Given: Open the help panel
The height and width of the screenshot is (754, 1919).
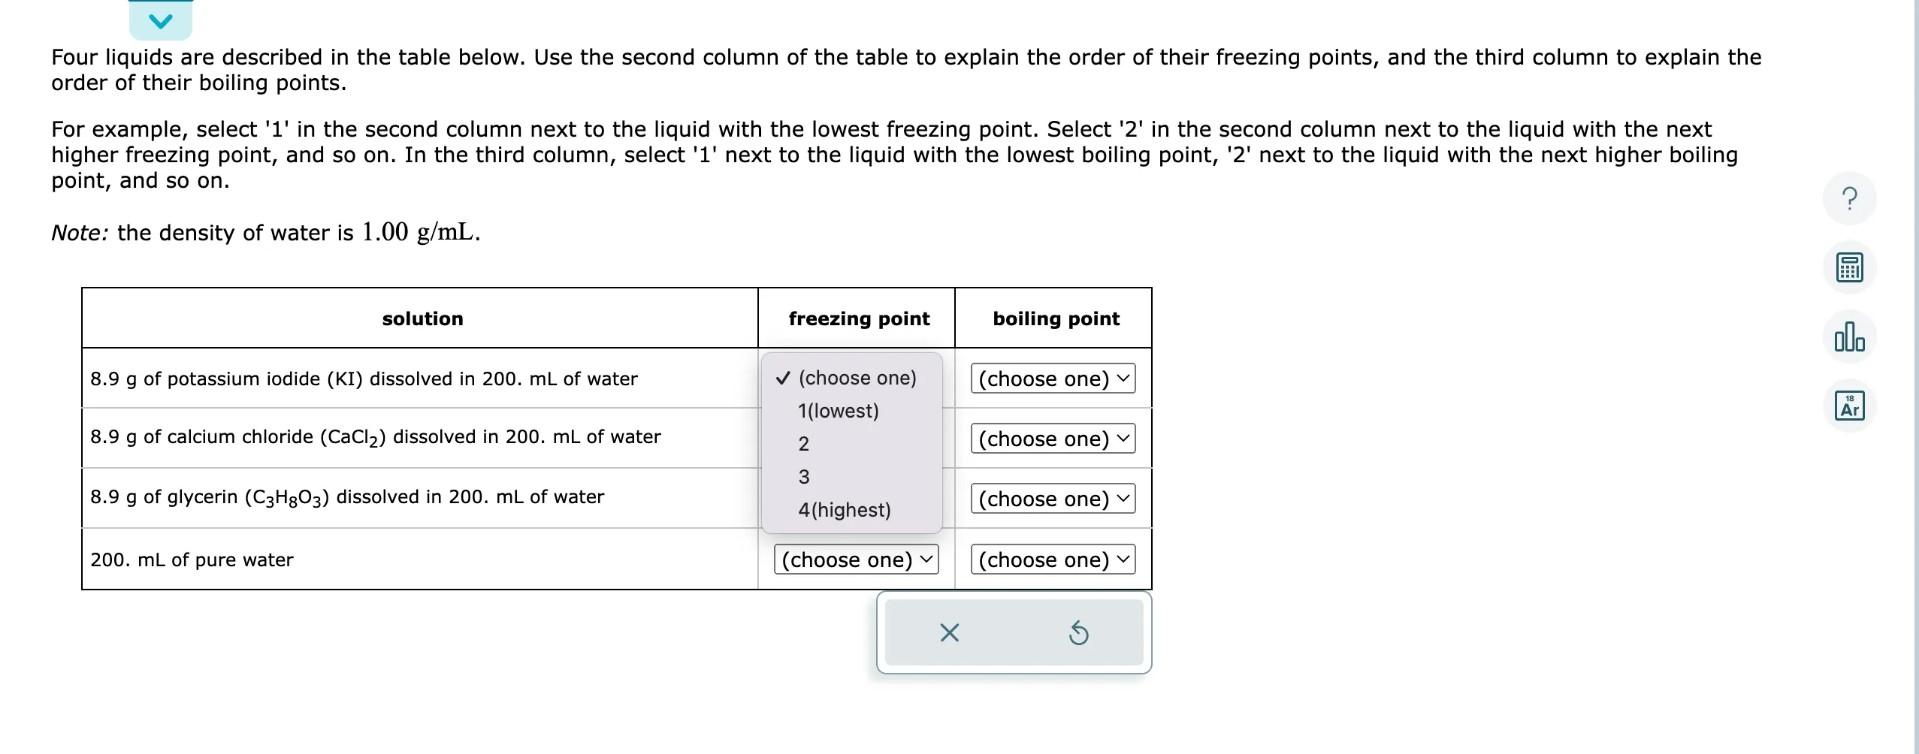Looking at the screenshot, I should click(x=1848, y=198).
